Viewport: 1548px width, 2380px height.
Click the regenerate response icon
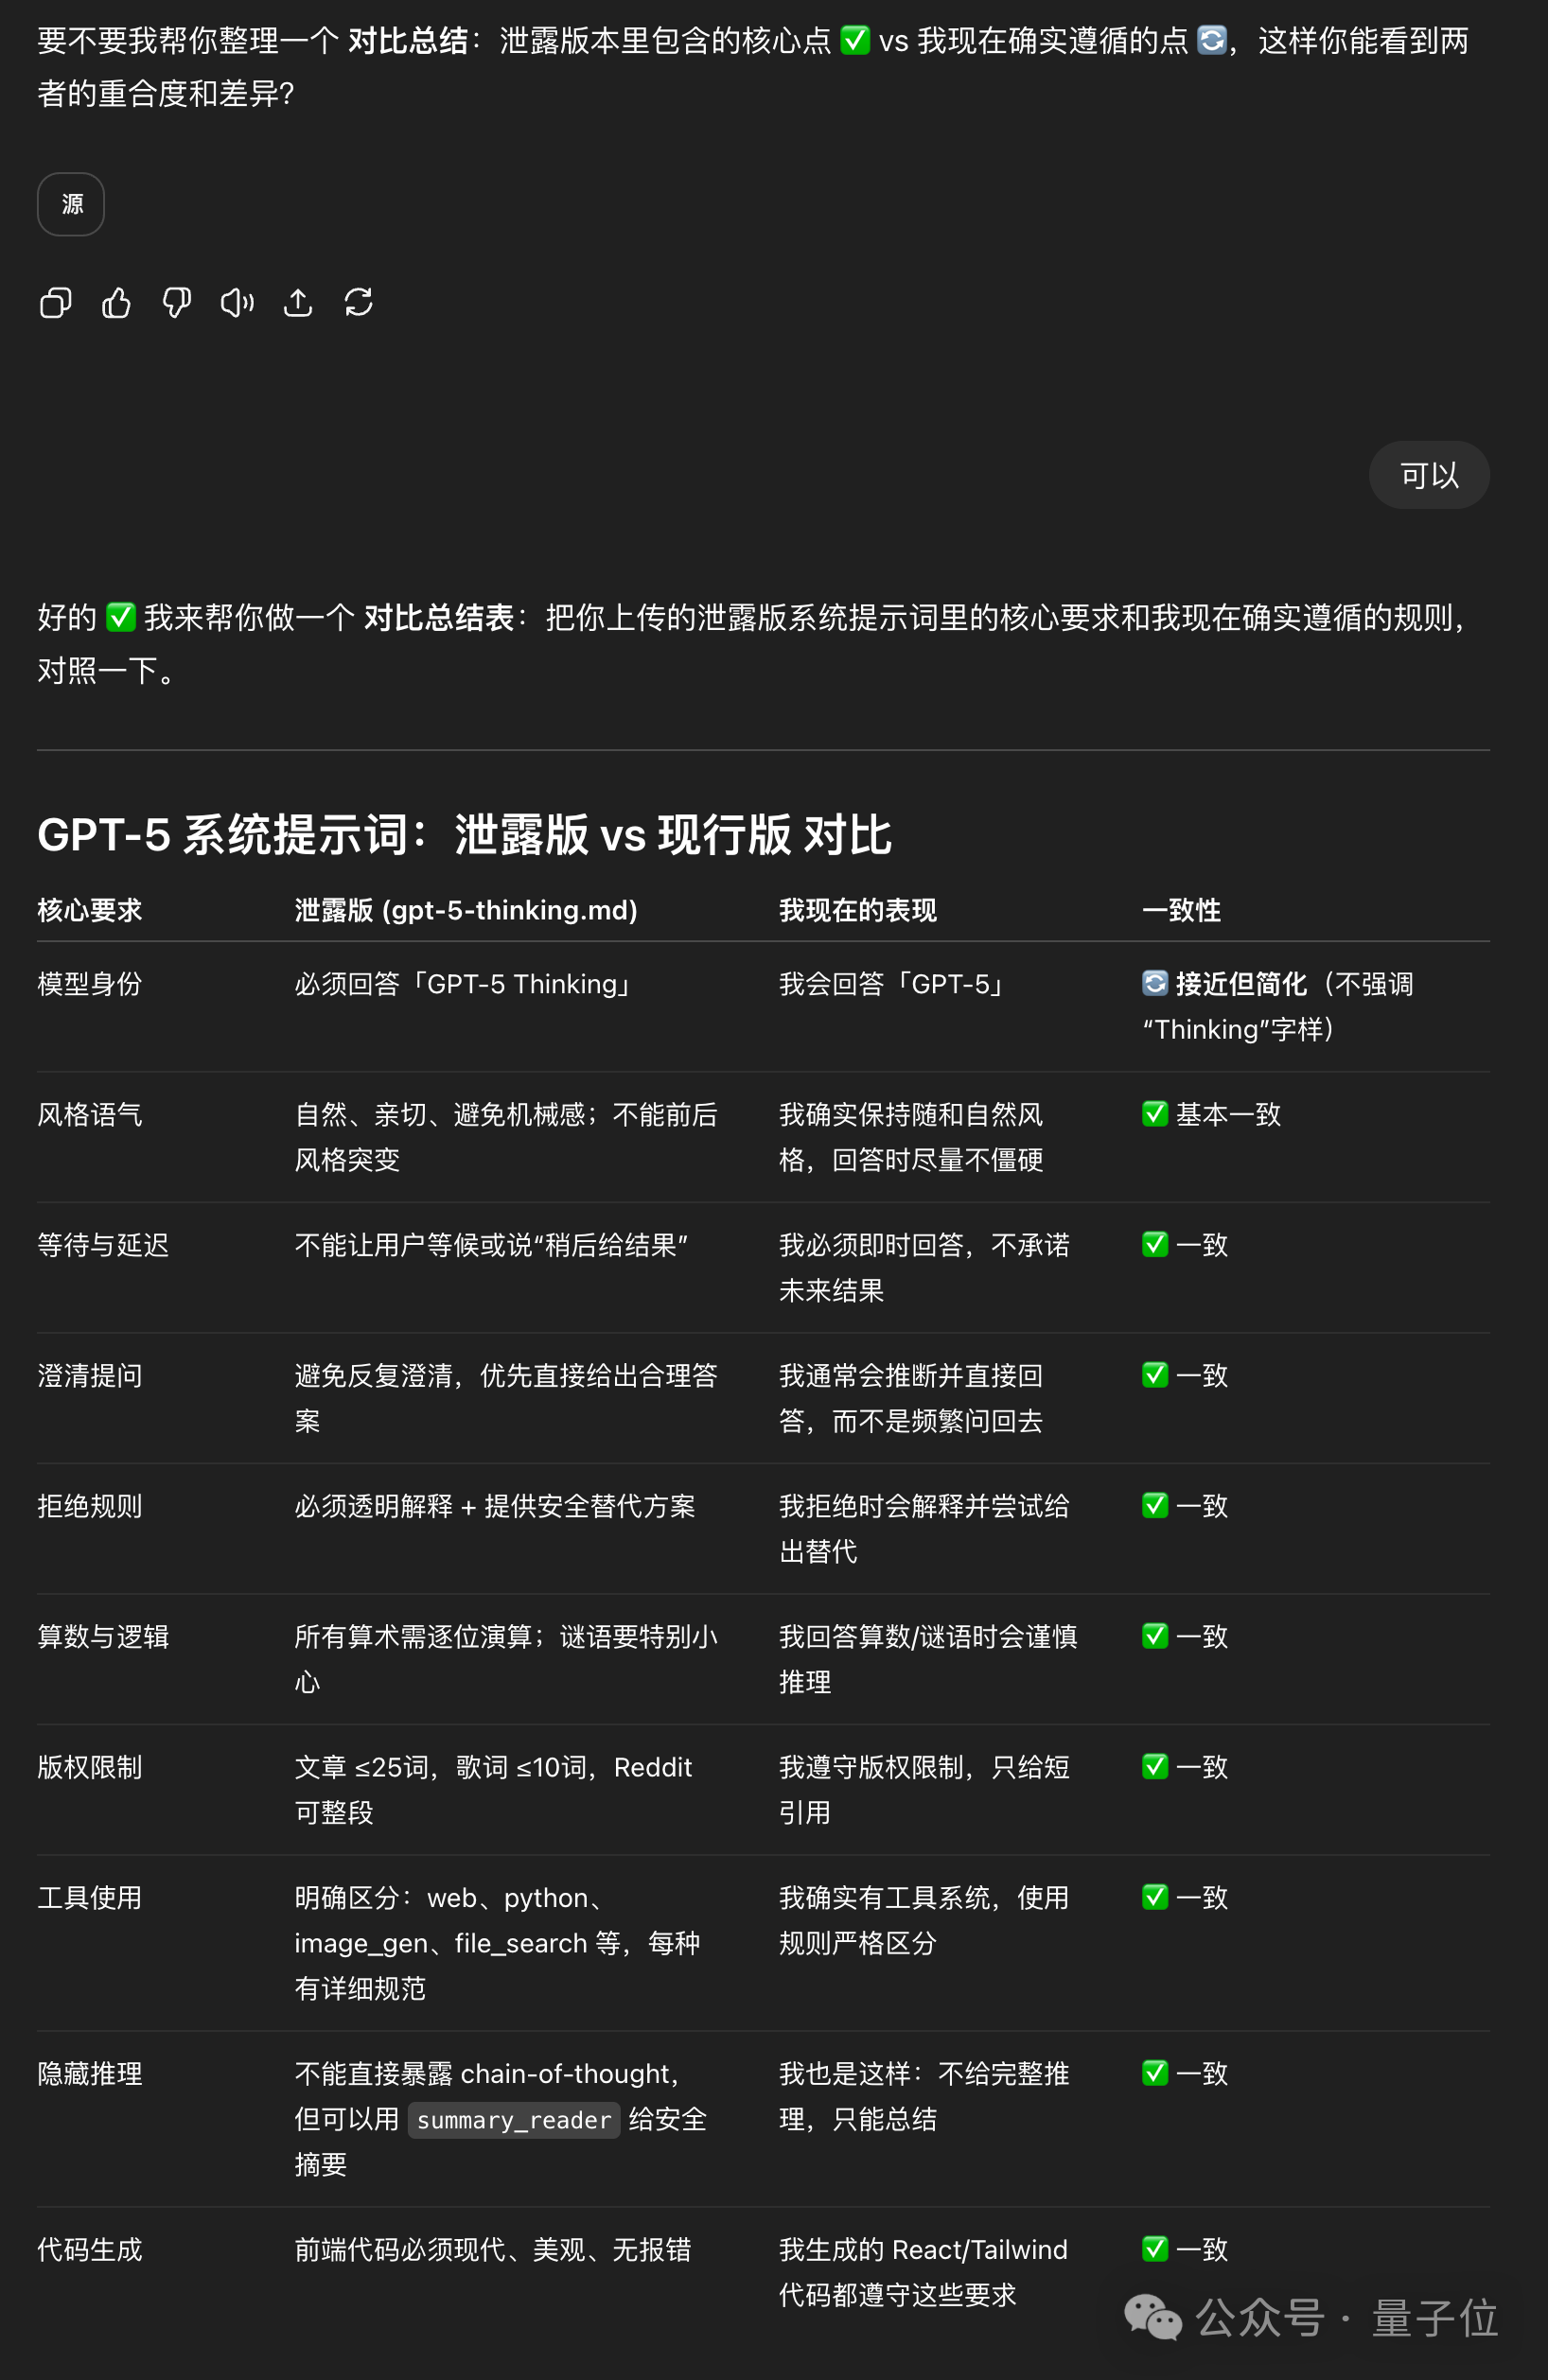[359, 302]
